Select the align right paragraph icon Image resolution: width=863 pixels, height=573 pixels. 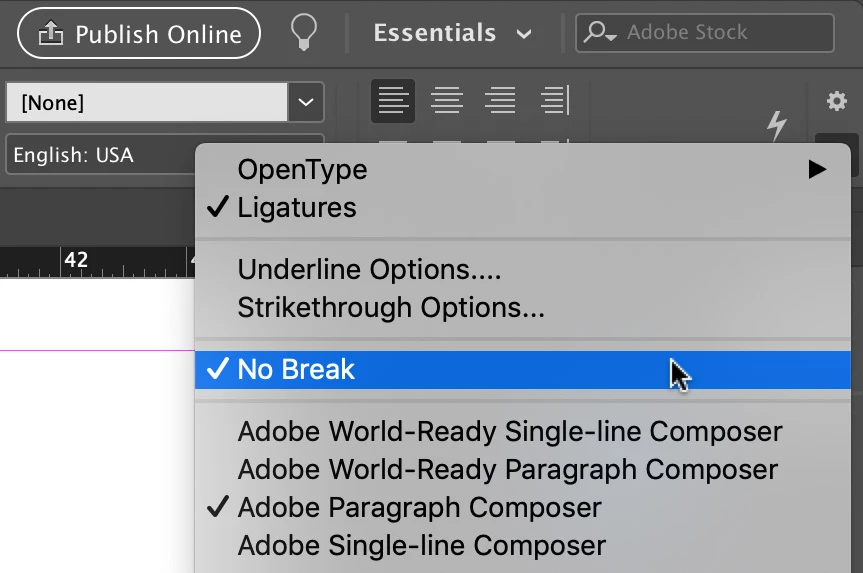pos(500,101)
